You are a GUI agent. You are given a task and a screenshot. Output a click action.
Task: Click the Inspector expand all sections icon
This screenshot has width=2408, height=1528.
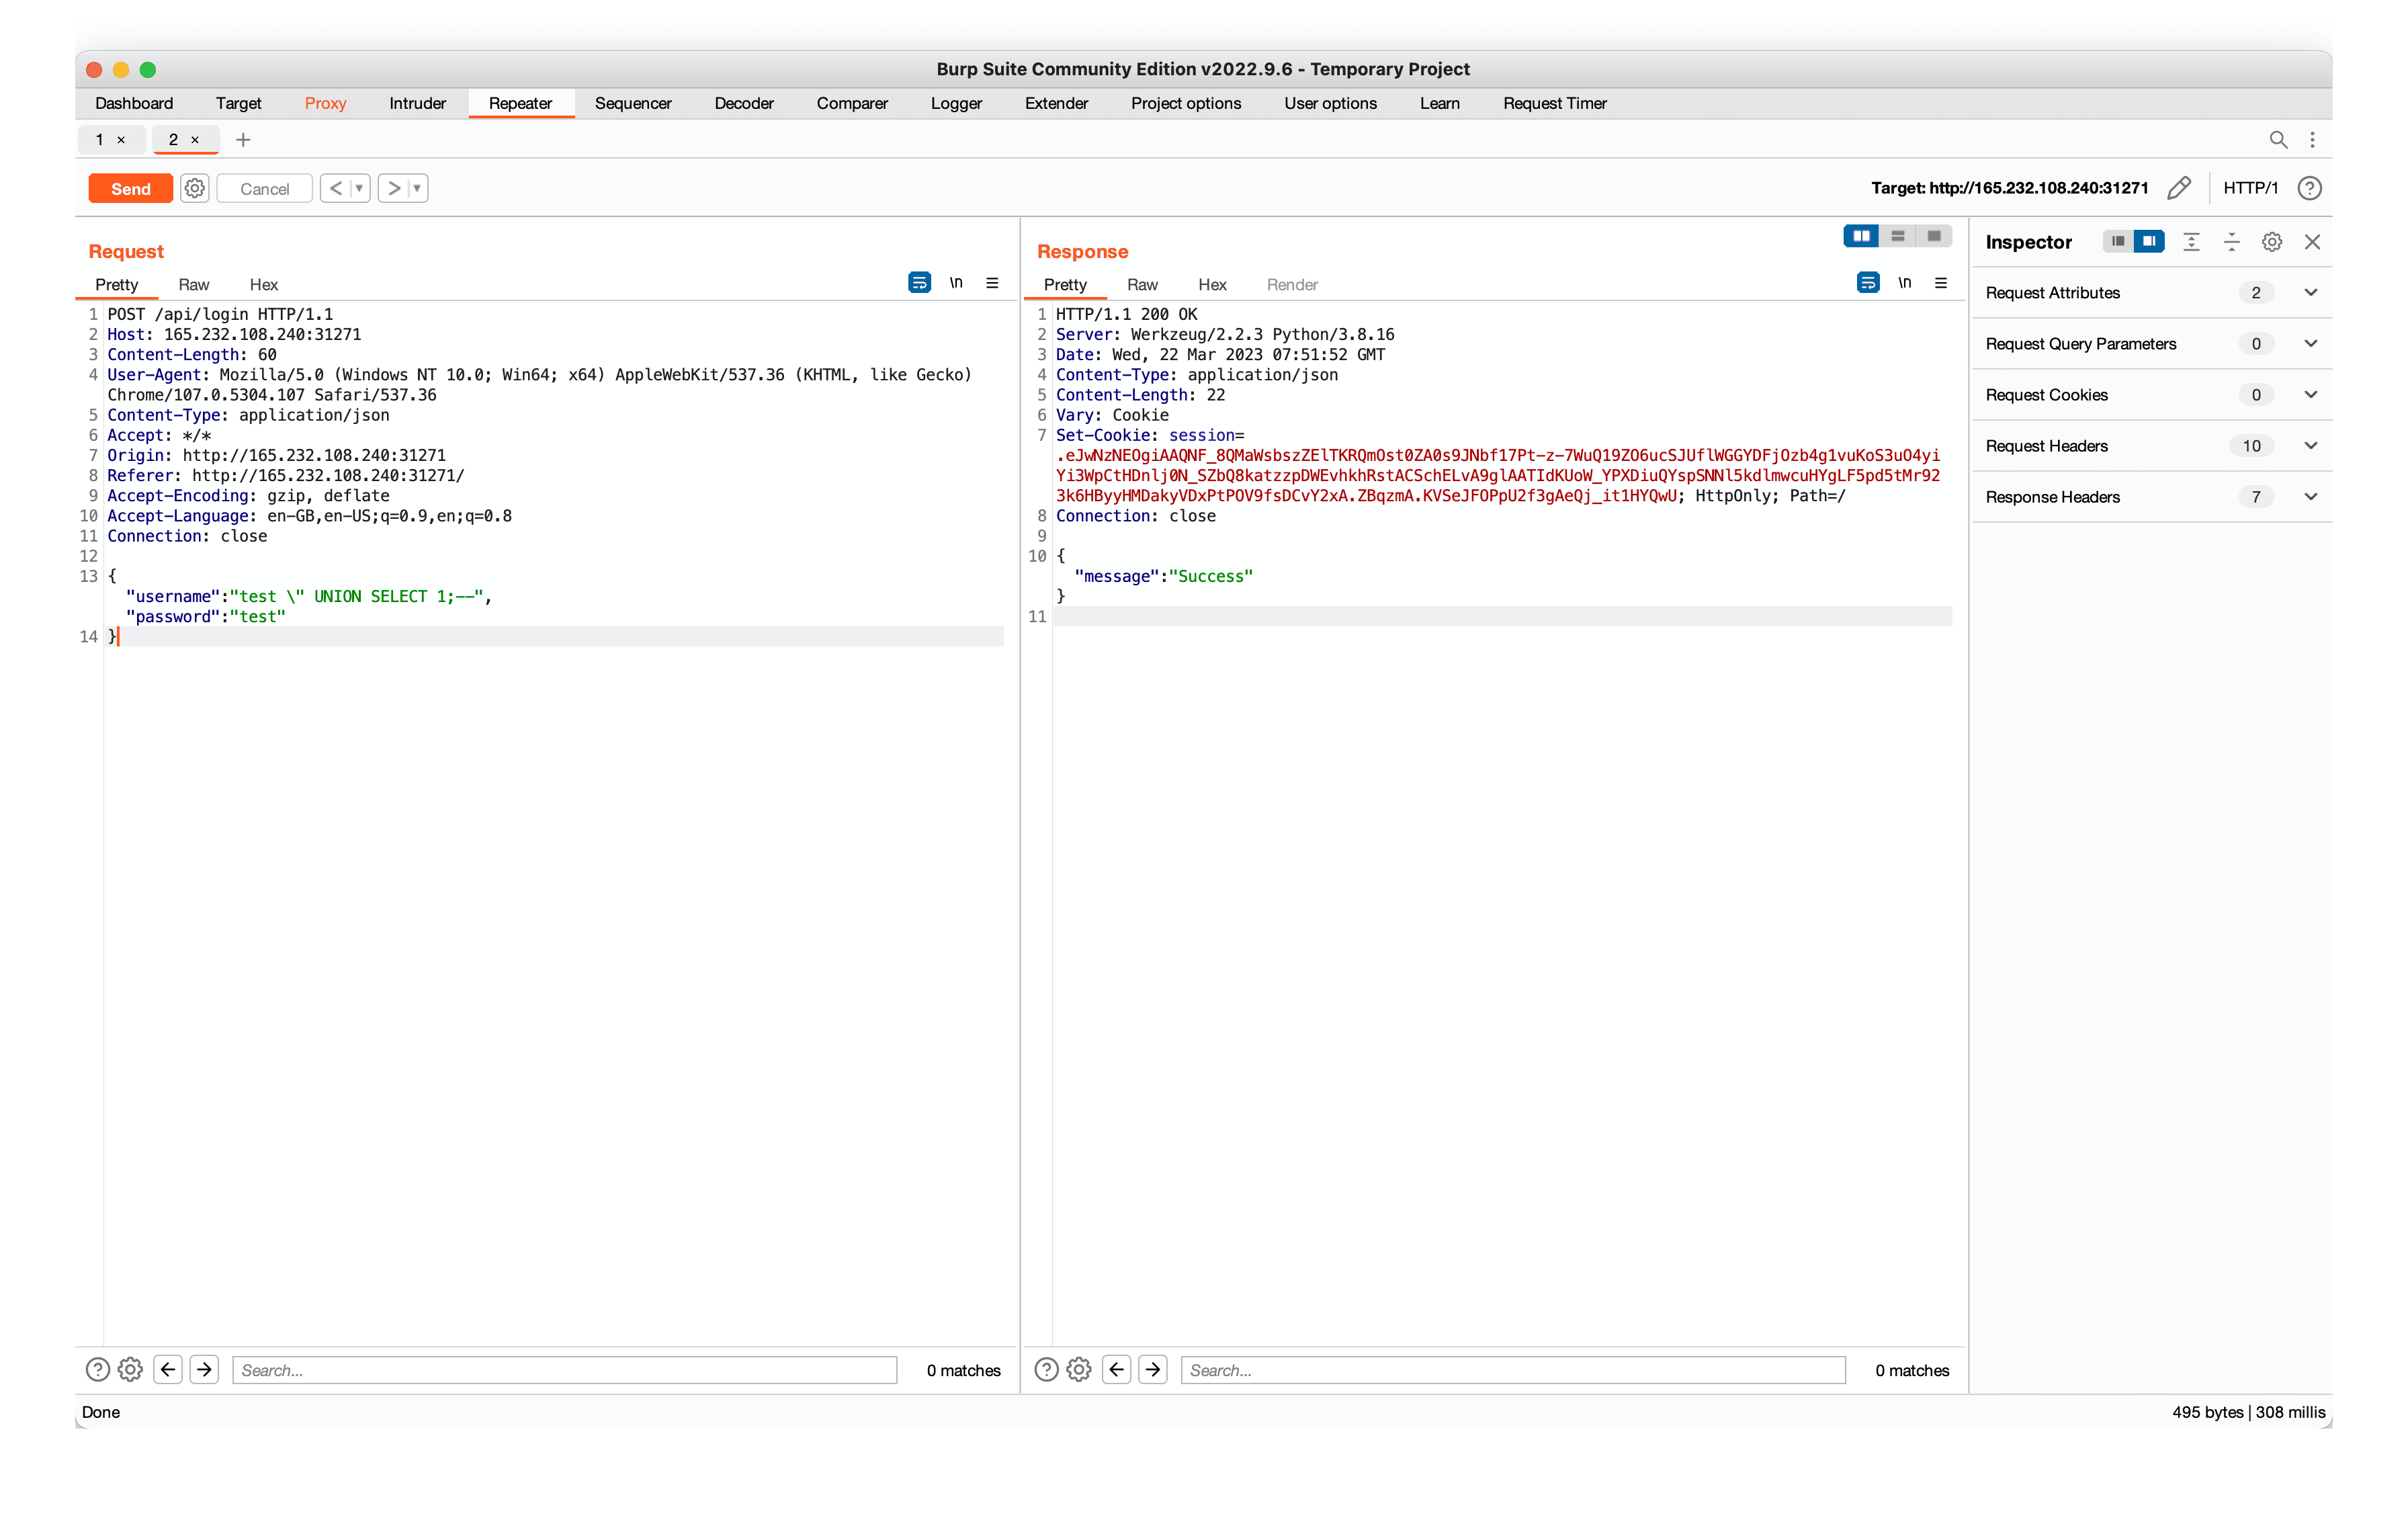pos(2191,242)
